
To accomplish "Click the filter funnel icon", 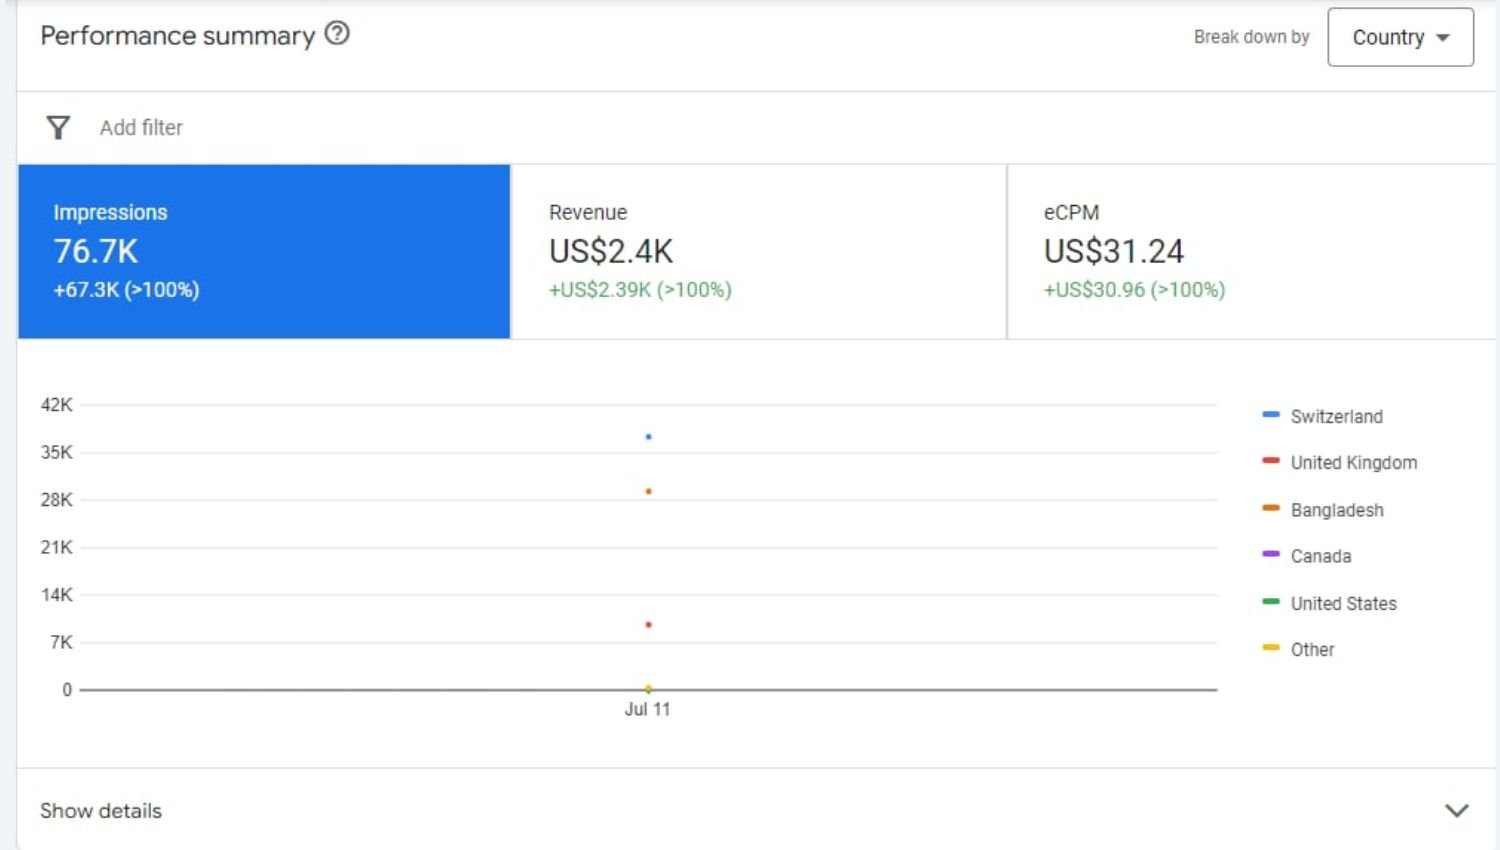I will 58,127.
